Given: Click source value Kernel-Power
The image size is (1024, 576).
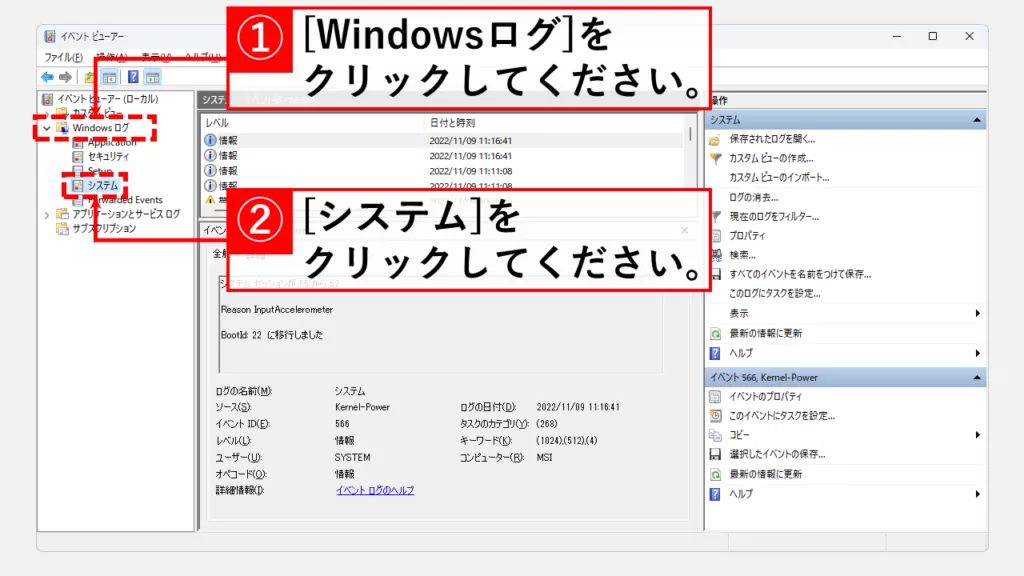Looking at the screenshot, I should [362, 407].
